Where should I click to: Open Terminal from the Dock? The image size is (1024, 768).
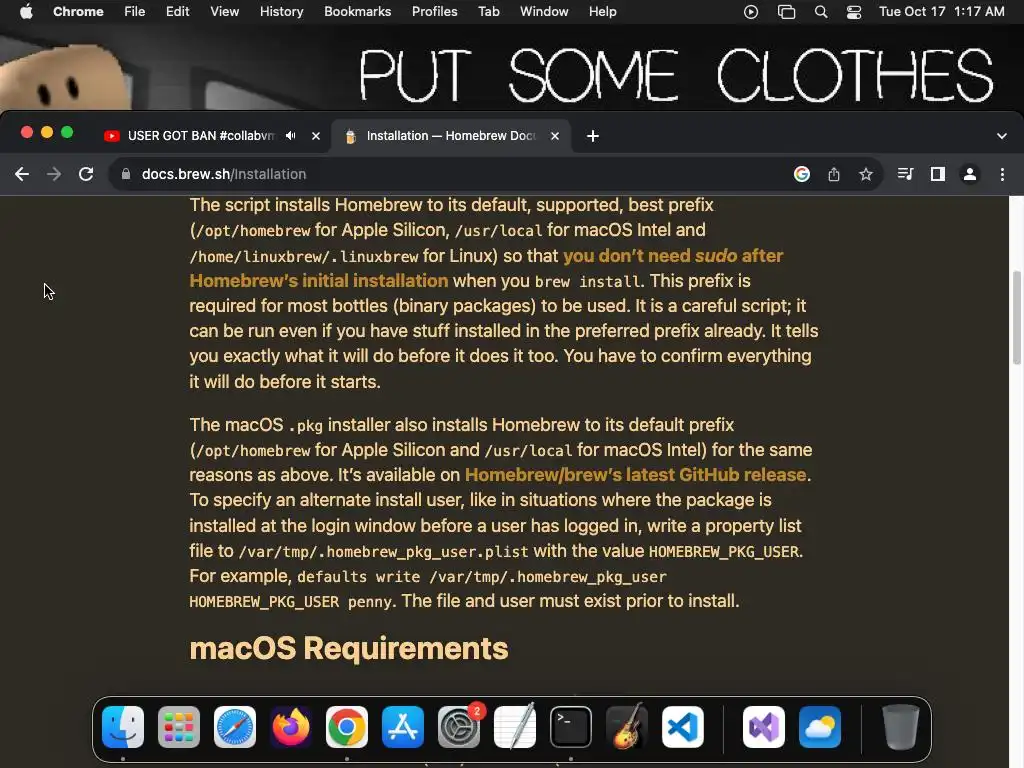tap(571, 727)
